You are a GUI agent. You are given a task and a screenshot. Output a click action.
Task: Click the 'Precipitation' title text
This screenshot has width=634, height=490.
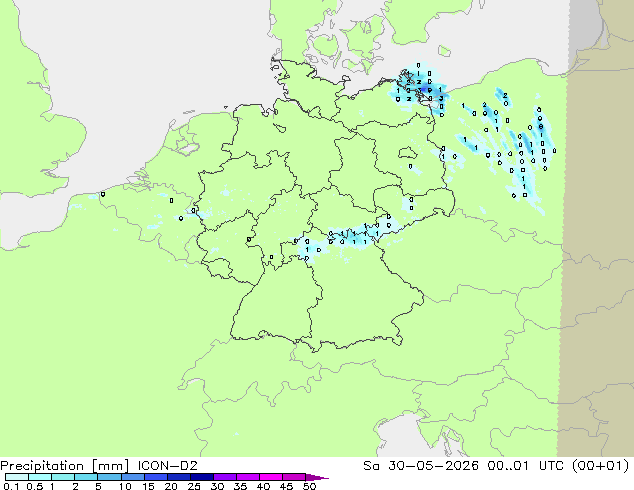click(42, 466)
